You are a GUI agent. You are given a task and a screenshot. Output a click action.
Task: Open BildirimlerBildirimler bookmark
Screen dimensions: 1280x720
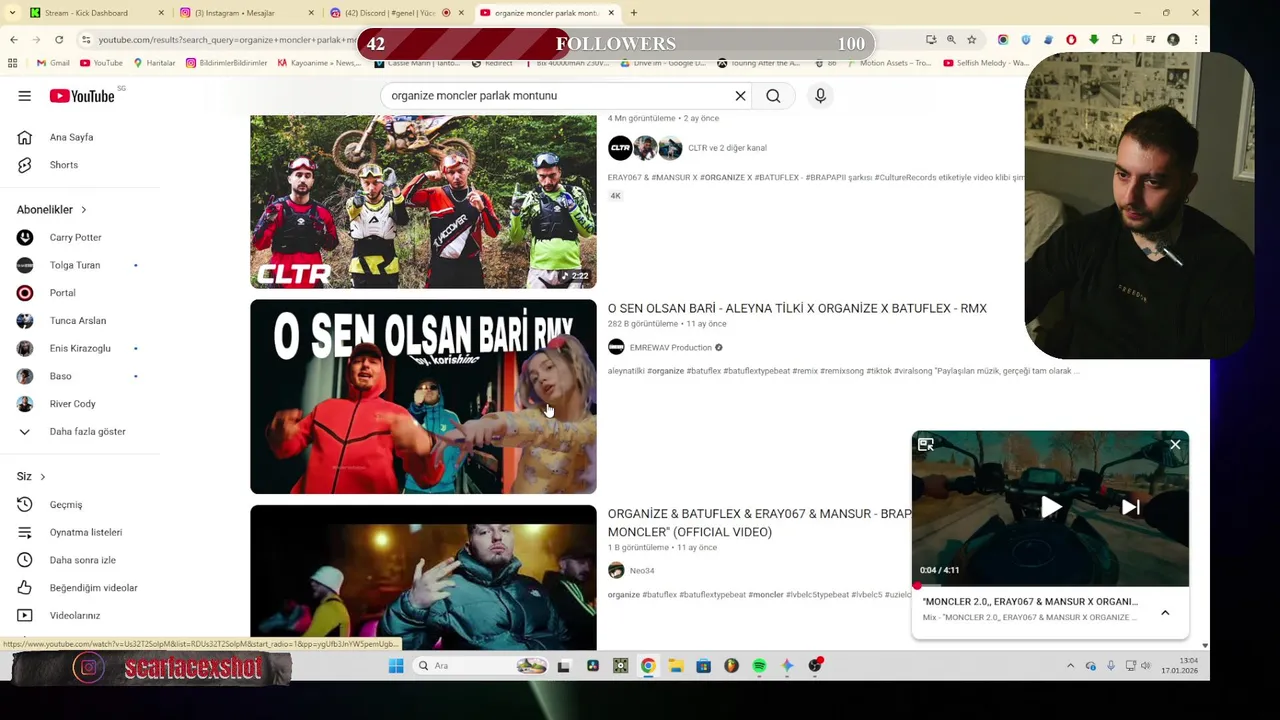tap(226, 63)
